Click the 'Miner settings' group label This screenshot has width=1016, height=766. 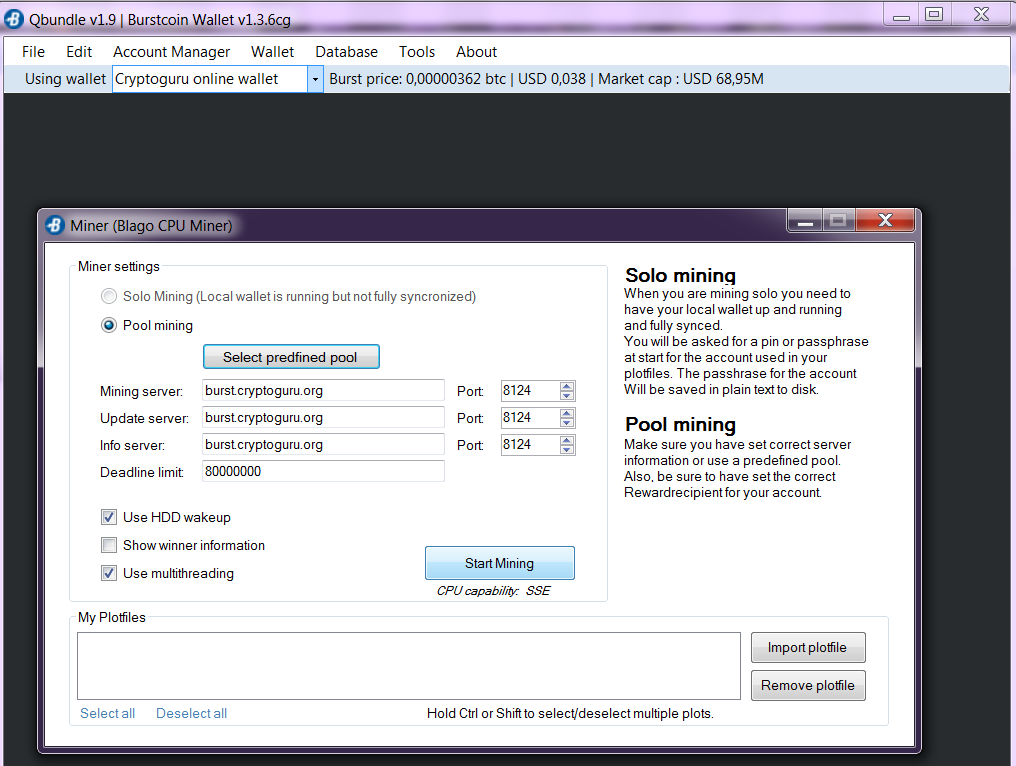[x=119, y=266]
